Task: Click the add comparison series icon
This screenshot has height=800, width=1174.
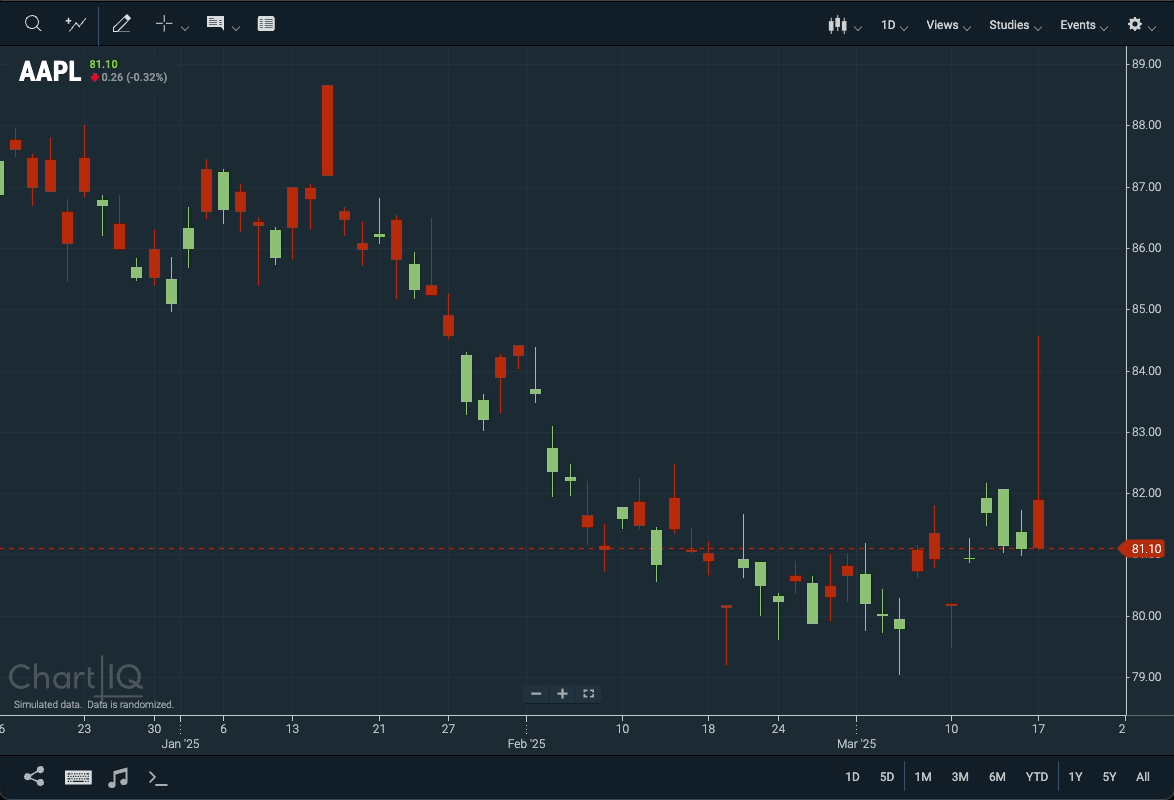Action: [x=76, y=24]
